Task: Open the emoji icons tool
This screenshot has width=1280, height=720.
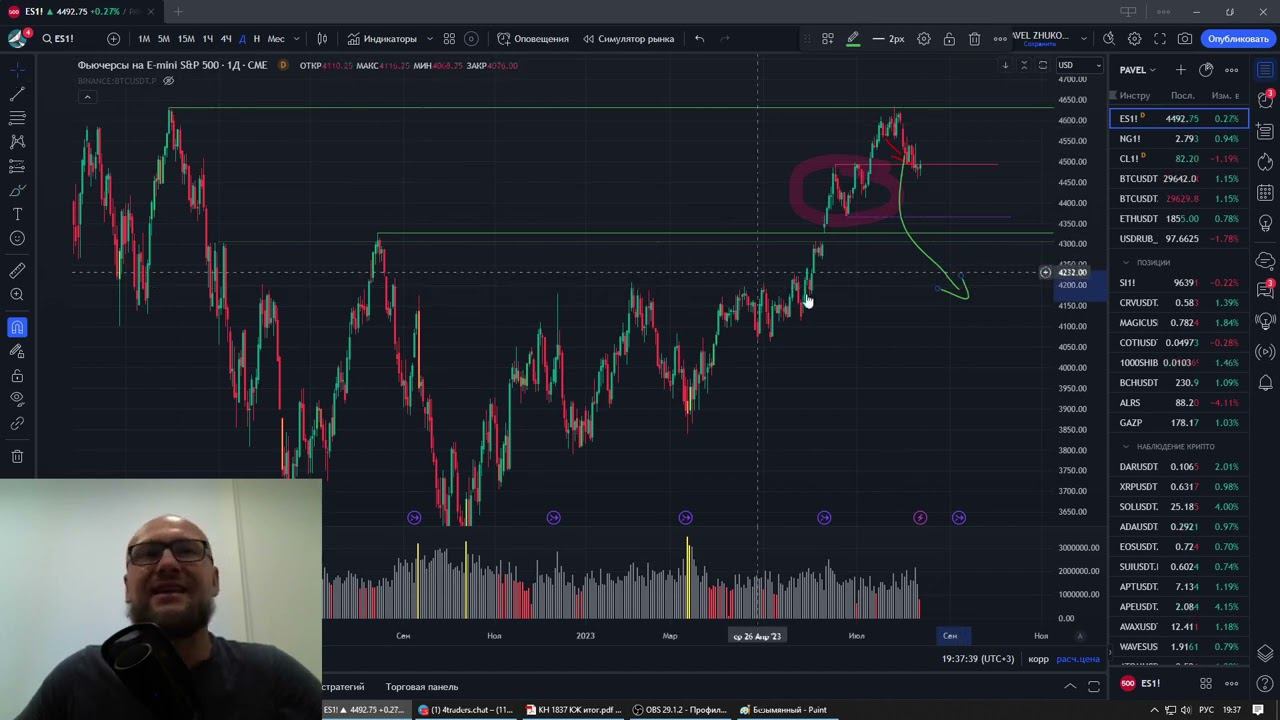Action: [x=17, y=238]
